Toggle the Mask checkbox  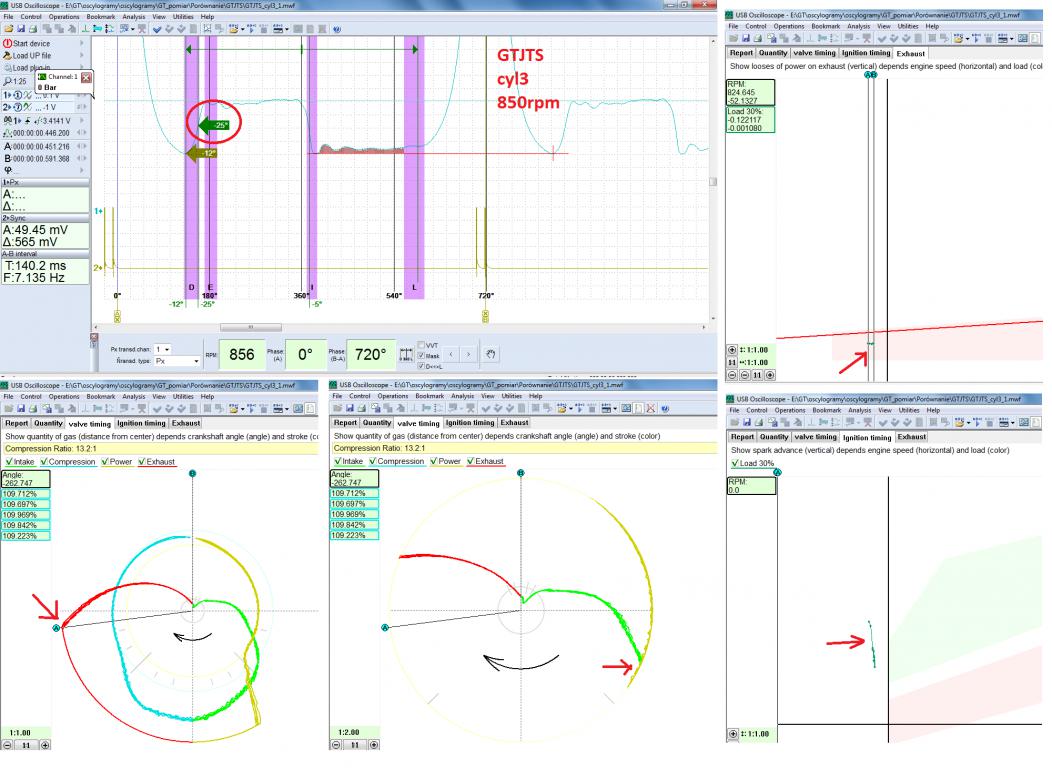pyautogui.click(x=421, y=355)
